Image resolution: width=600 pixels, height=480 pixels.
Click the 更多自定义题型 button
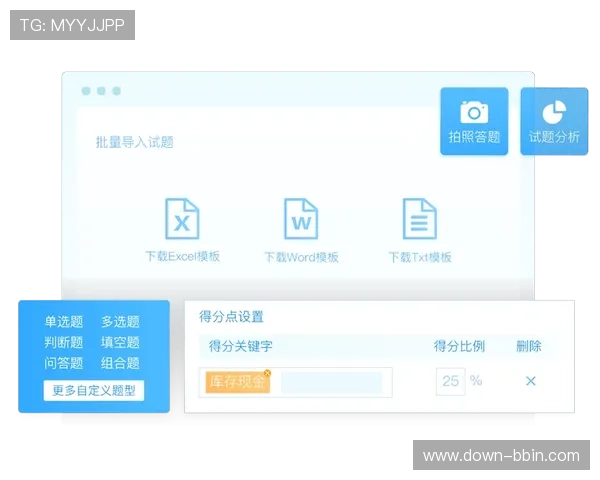click(x=94, y=390)
